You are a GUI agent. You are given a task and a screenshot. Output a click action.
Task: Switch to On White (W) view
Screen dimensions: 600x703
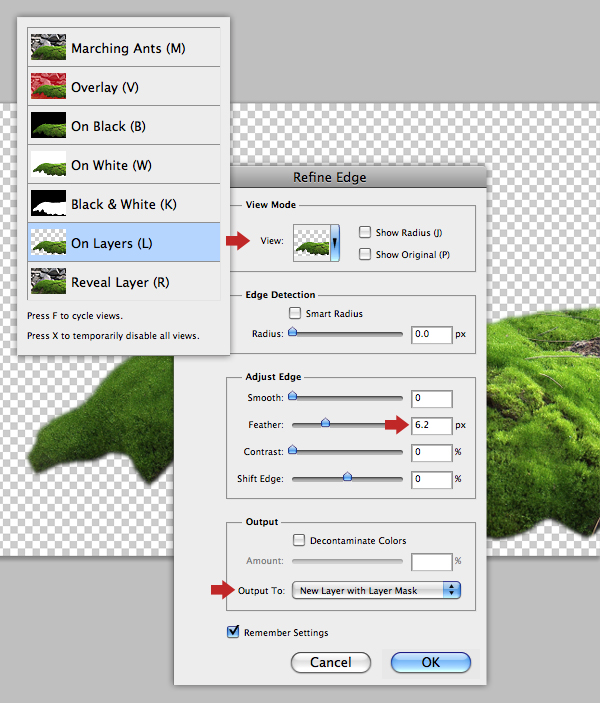[x=124, y=165]
